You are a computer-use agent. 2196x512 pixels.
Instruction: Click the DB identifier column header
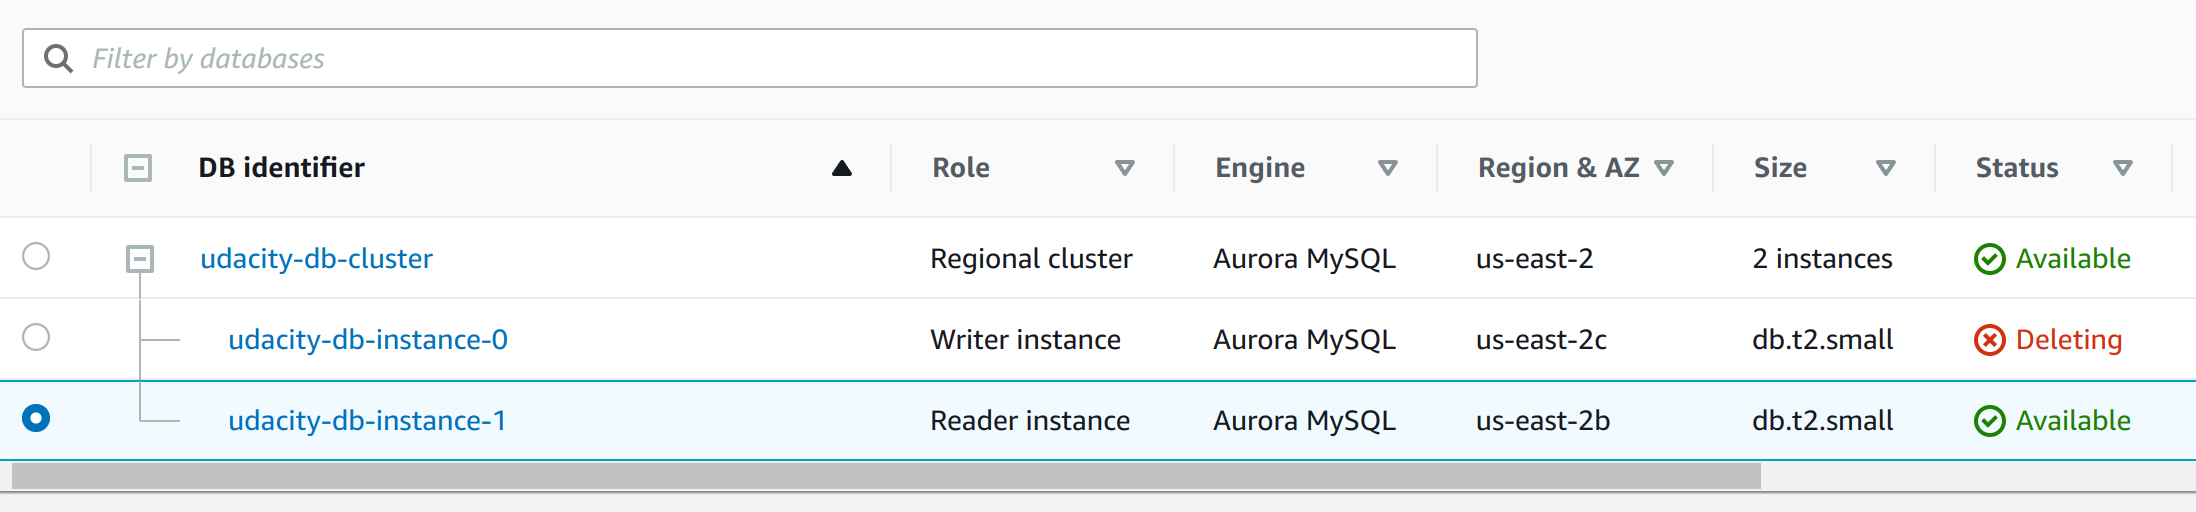point(282,167)
